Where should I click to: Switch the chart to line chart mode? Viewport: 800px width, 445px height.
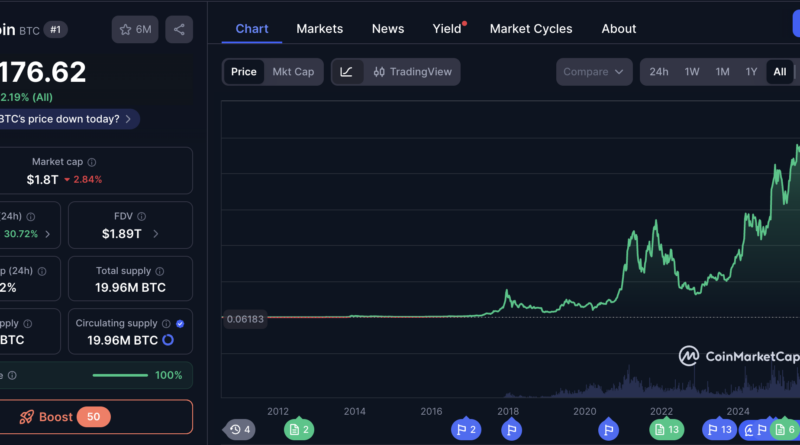[347, 72]
